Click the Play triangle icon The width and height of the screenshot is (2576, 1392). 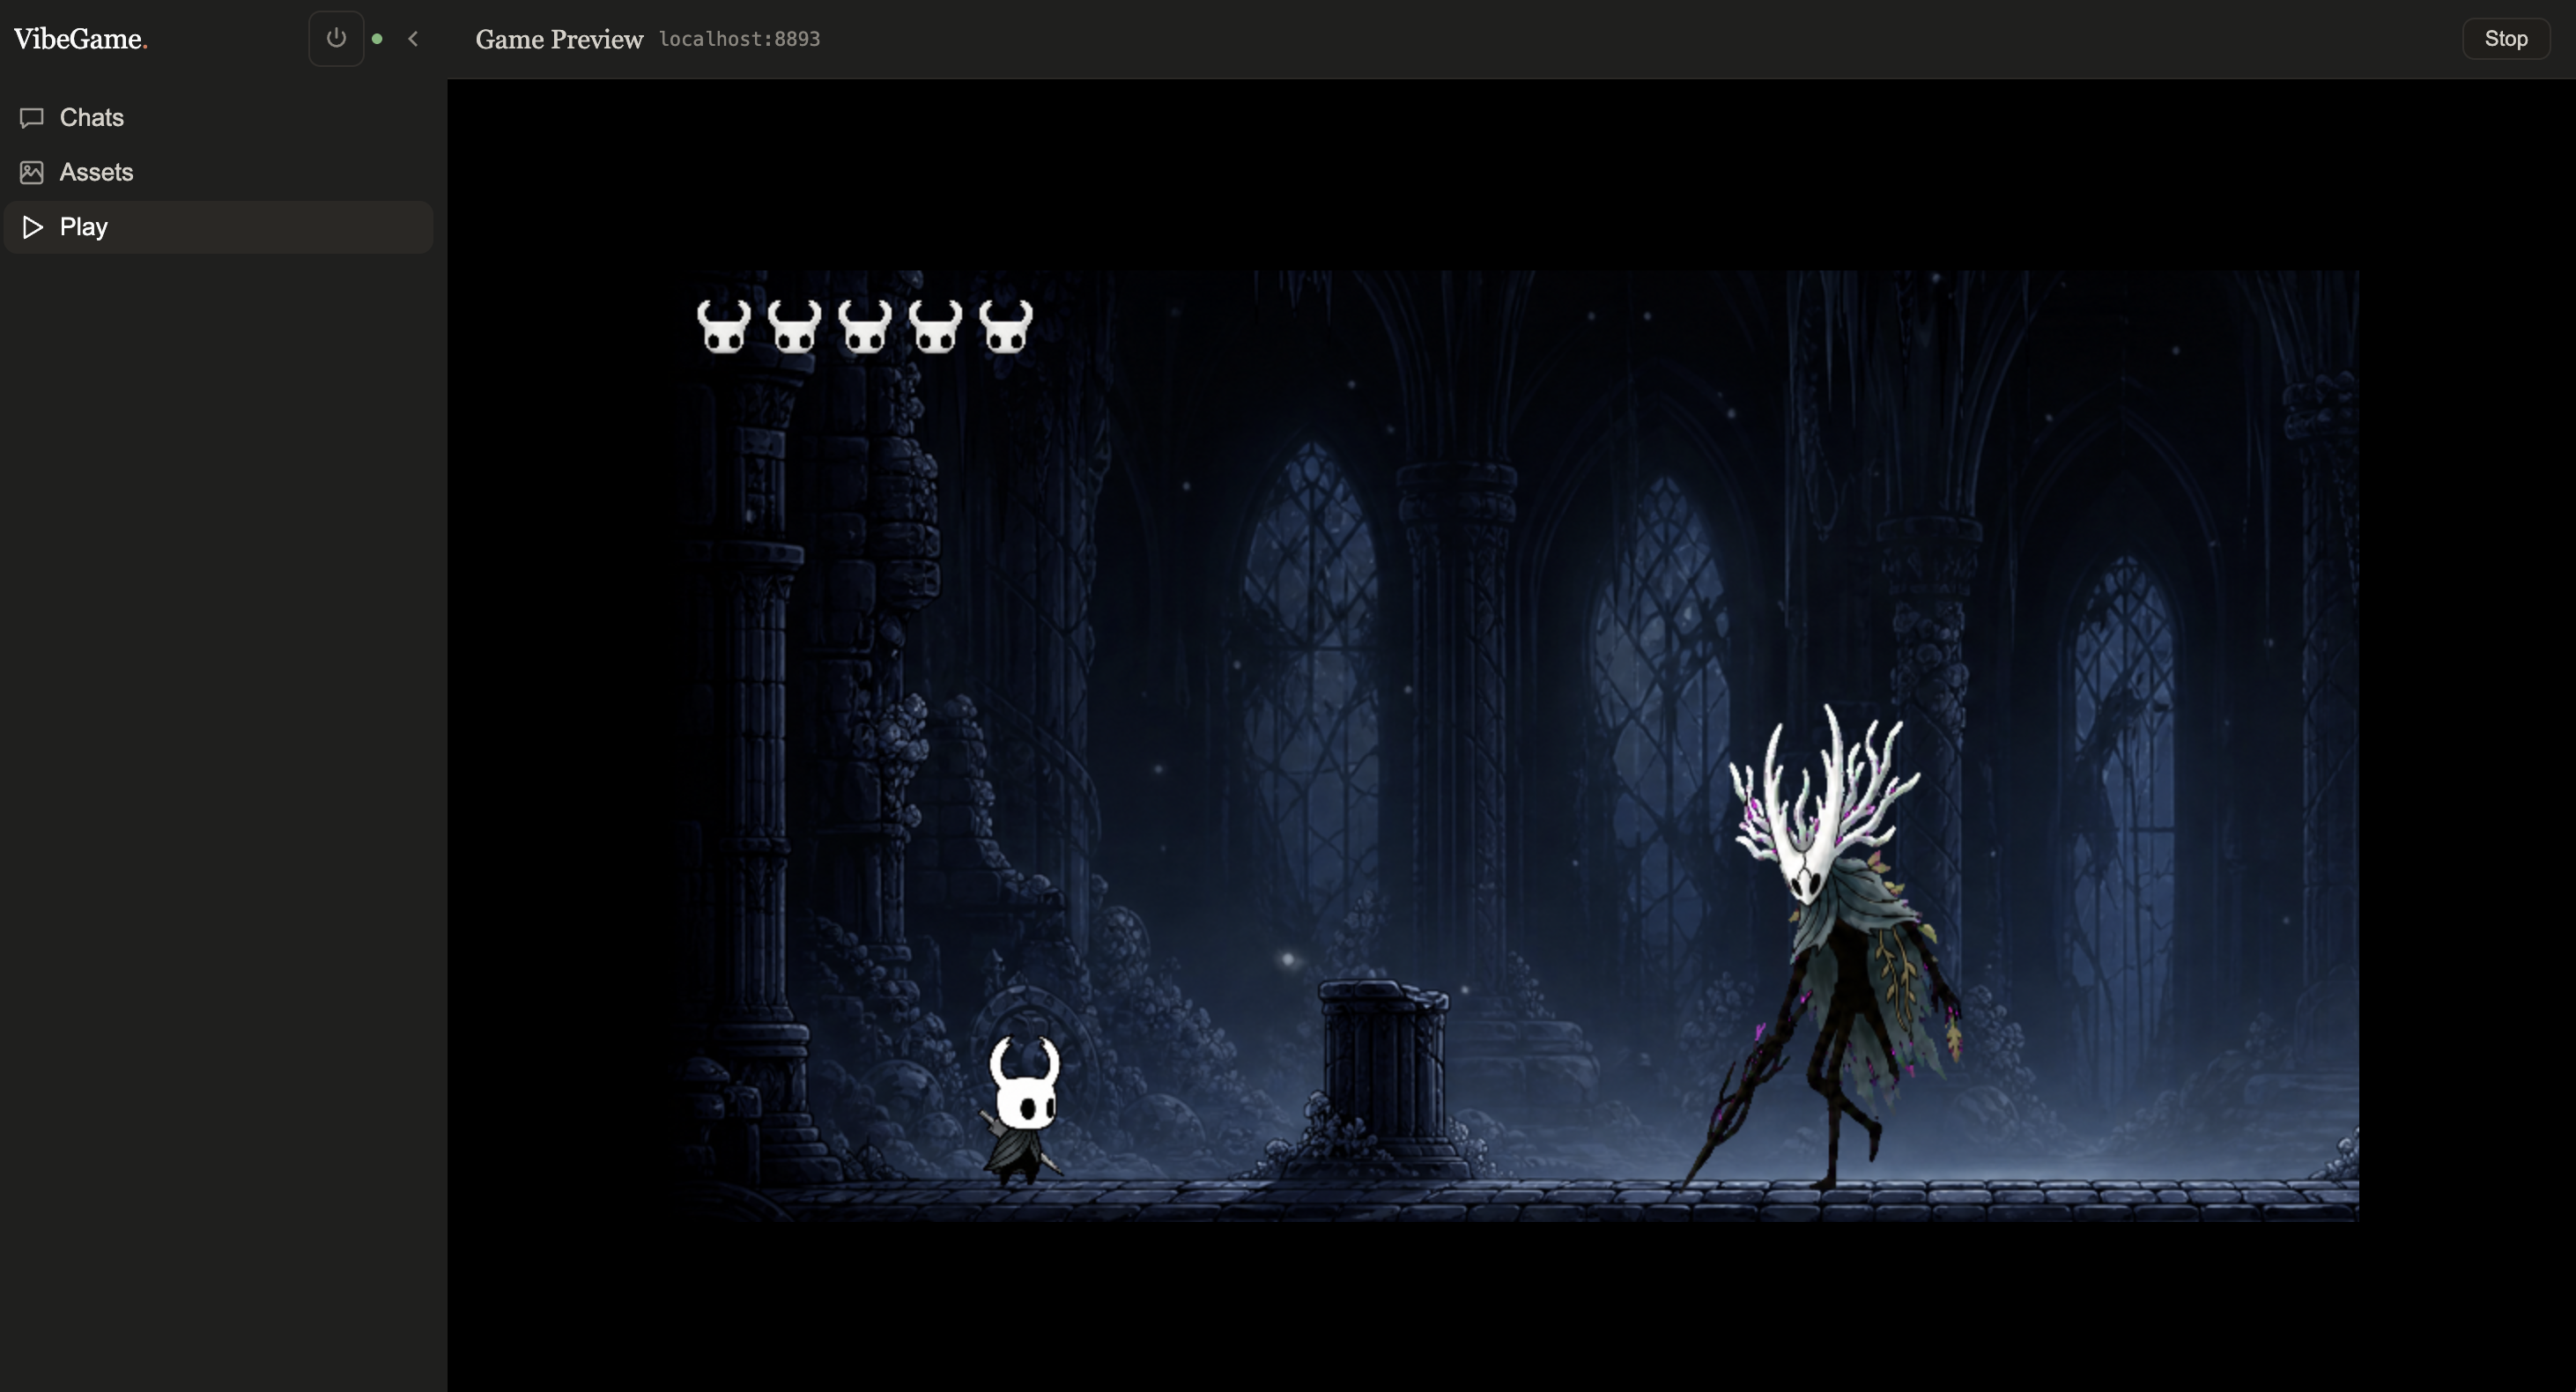point(32,227)
